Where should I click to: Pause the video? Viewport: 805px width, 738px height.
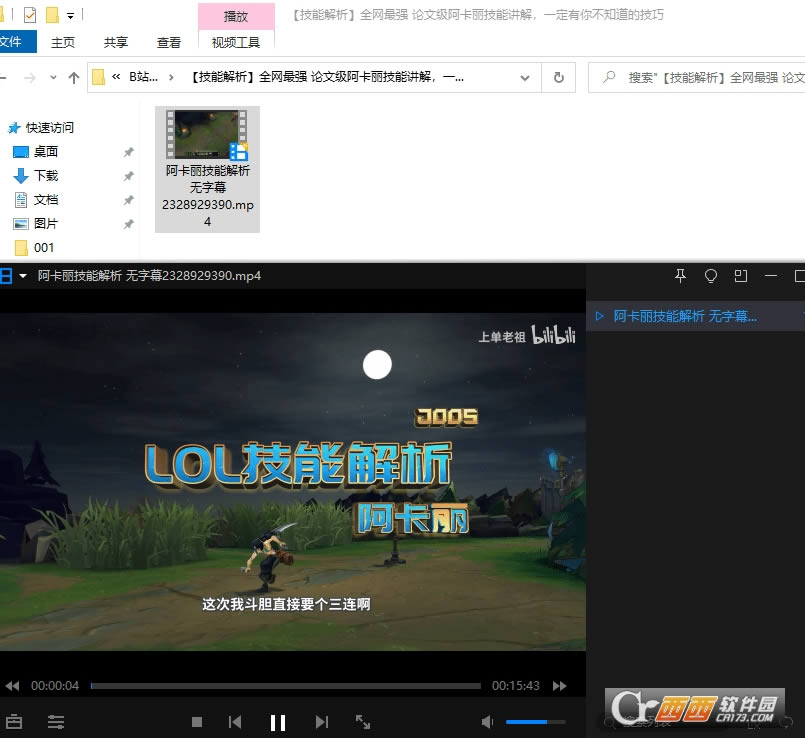pos(278,722)
